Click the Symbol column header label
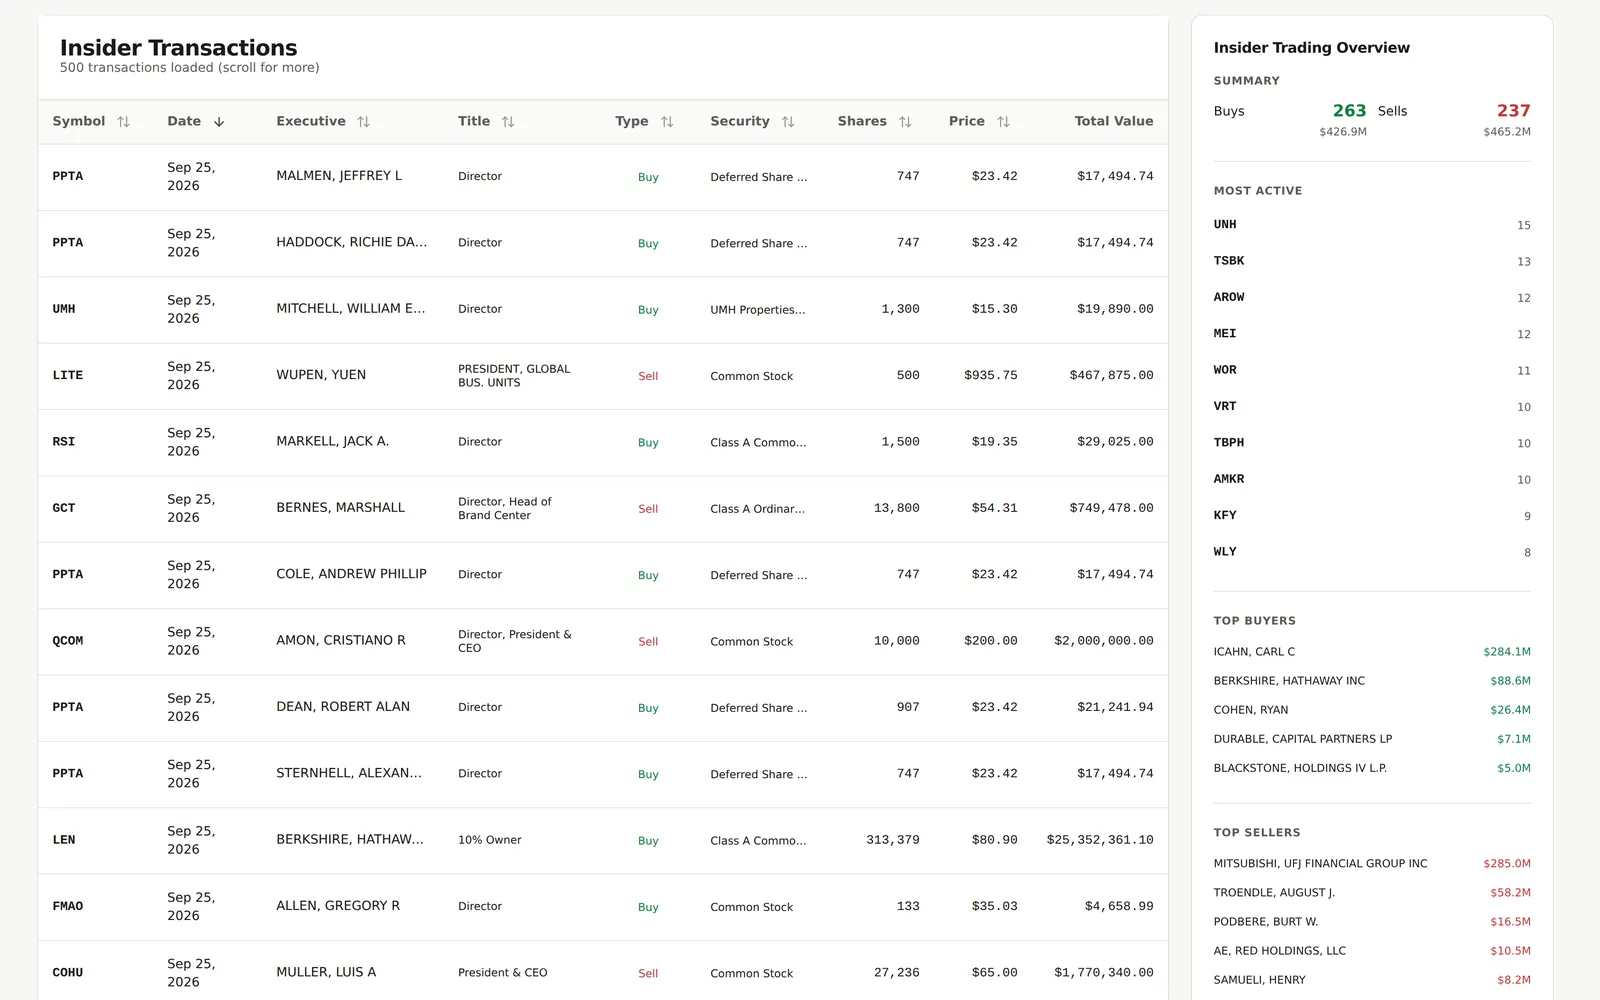Viewport: 1600px width, 1000px height. pos(79,121)
